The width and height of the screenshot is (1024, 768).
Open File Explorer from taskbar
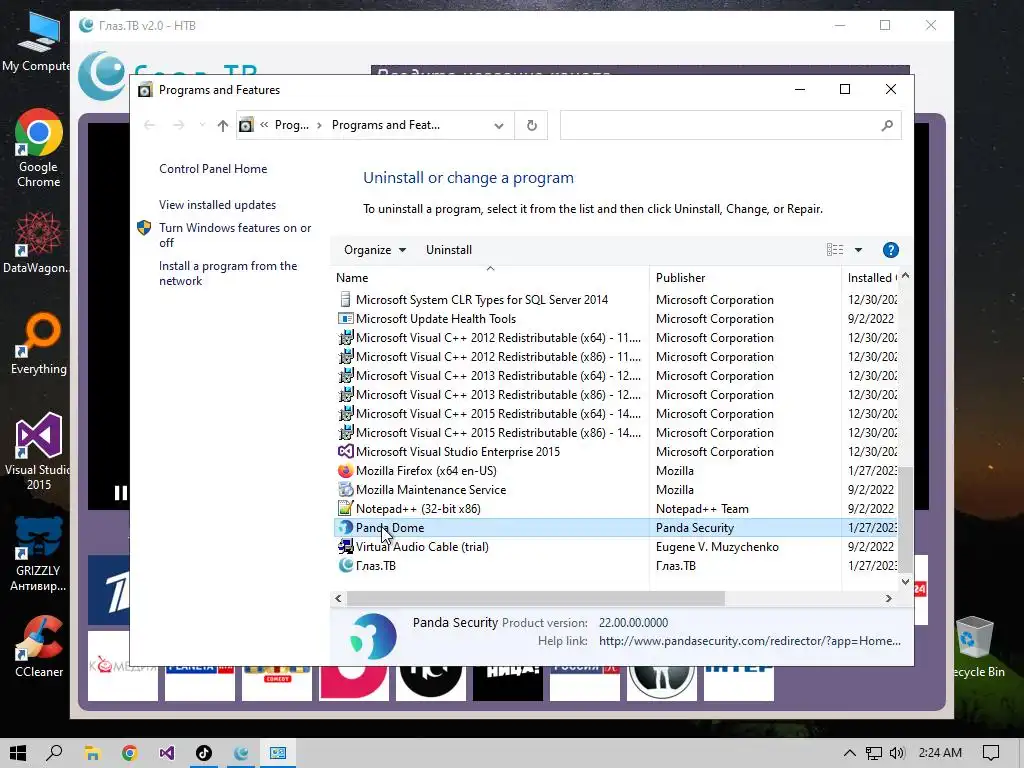click(92, 753)
